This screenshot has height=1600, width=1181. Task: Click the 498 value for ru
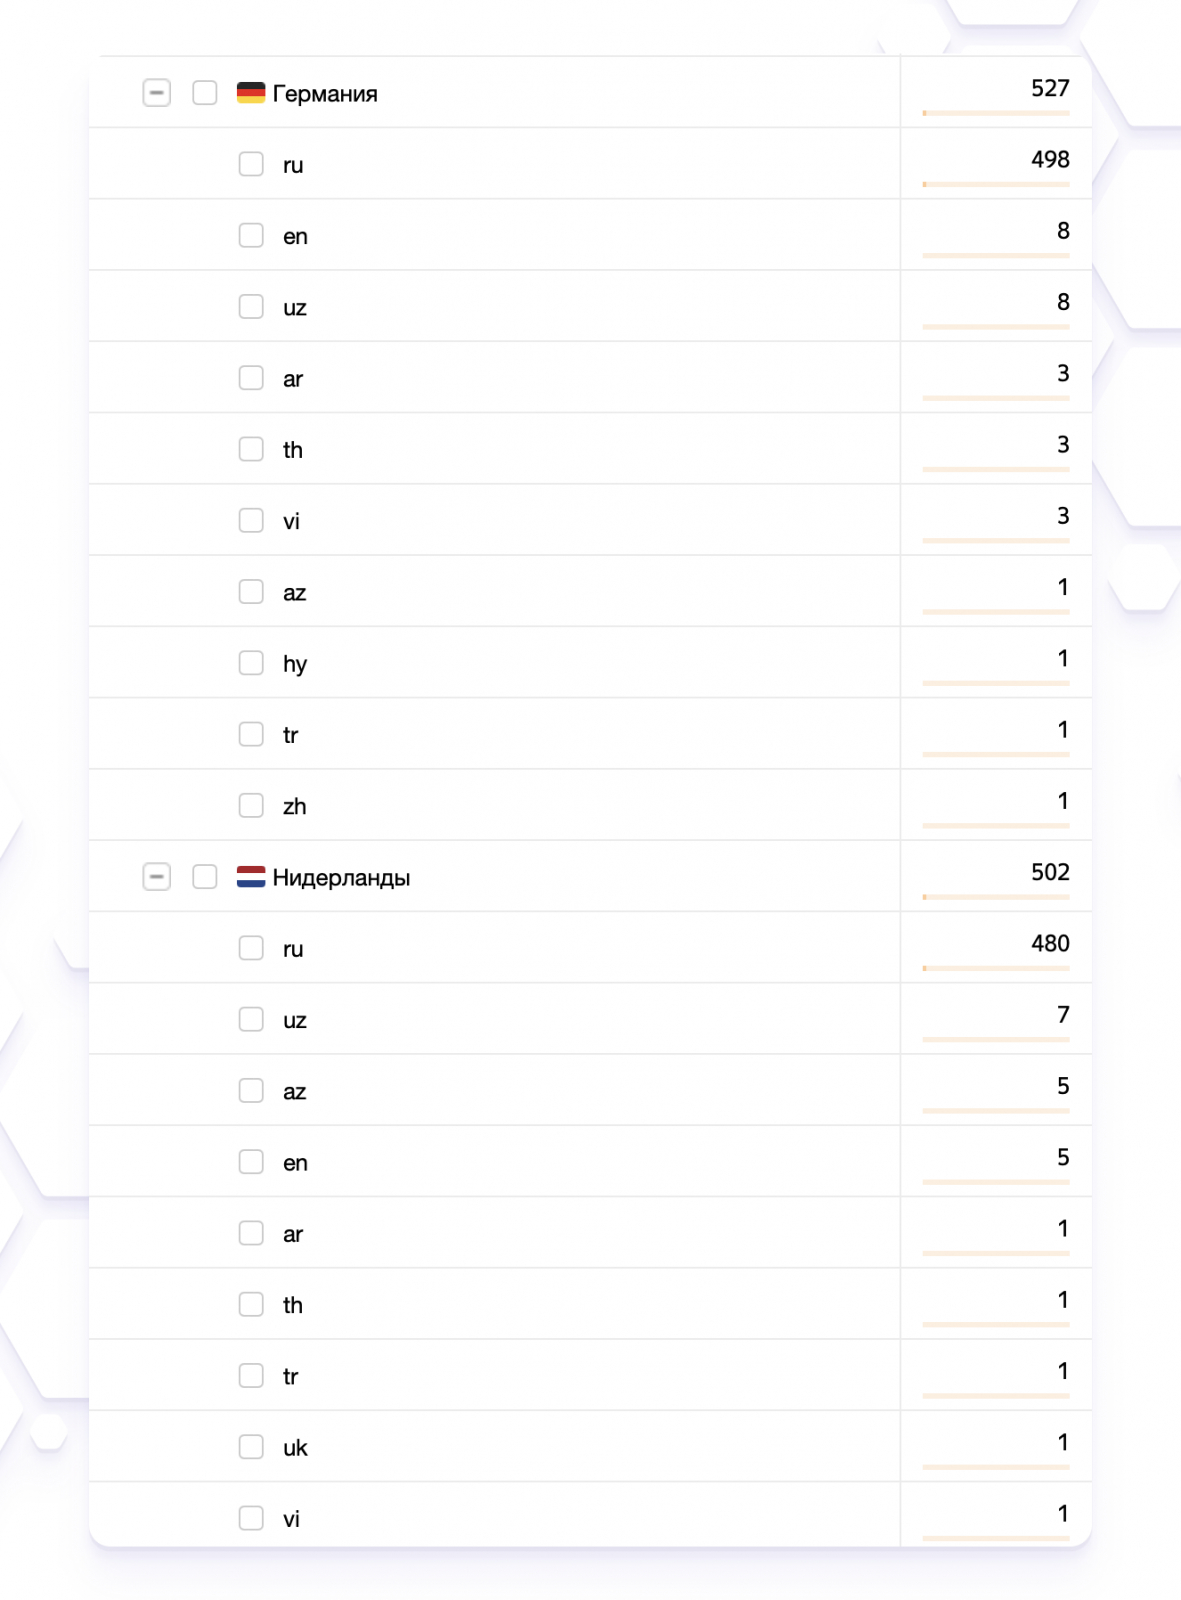[x=1050, y=159]
